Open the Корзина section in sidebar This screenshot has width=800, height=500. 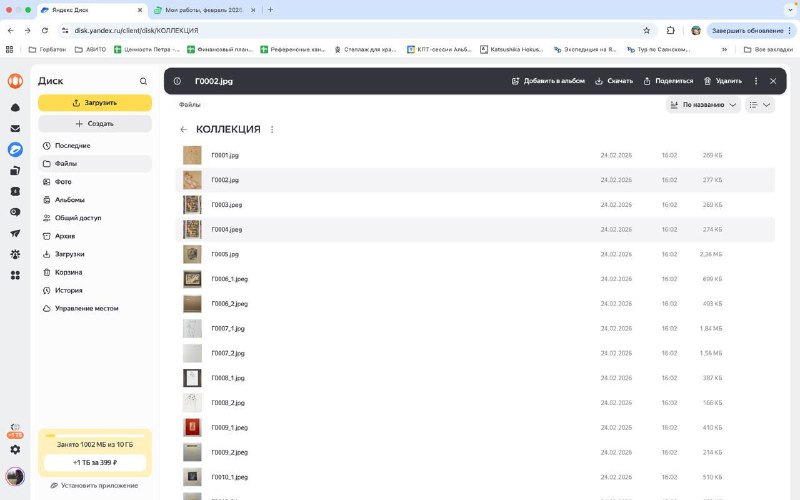68,272
